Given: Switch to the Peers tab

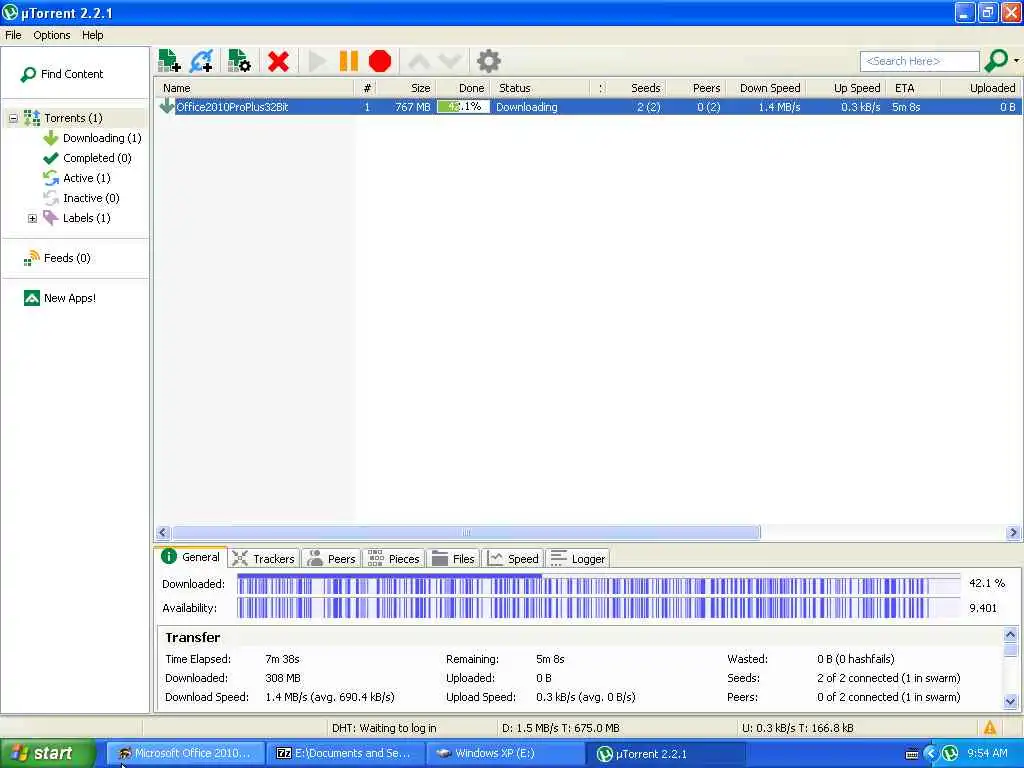Looking at the screenshot, I should 332,559.
